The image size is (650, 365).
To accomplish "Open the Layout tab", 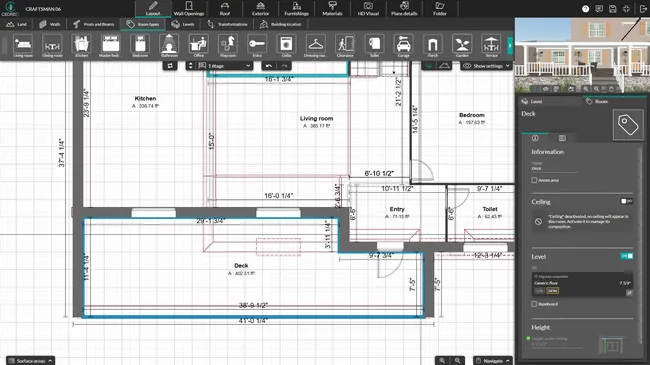I will (x=153, y=9).
